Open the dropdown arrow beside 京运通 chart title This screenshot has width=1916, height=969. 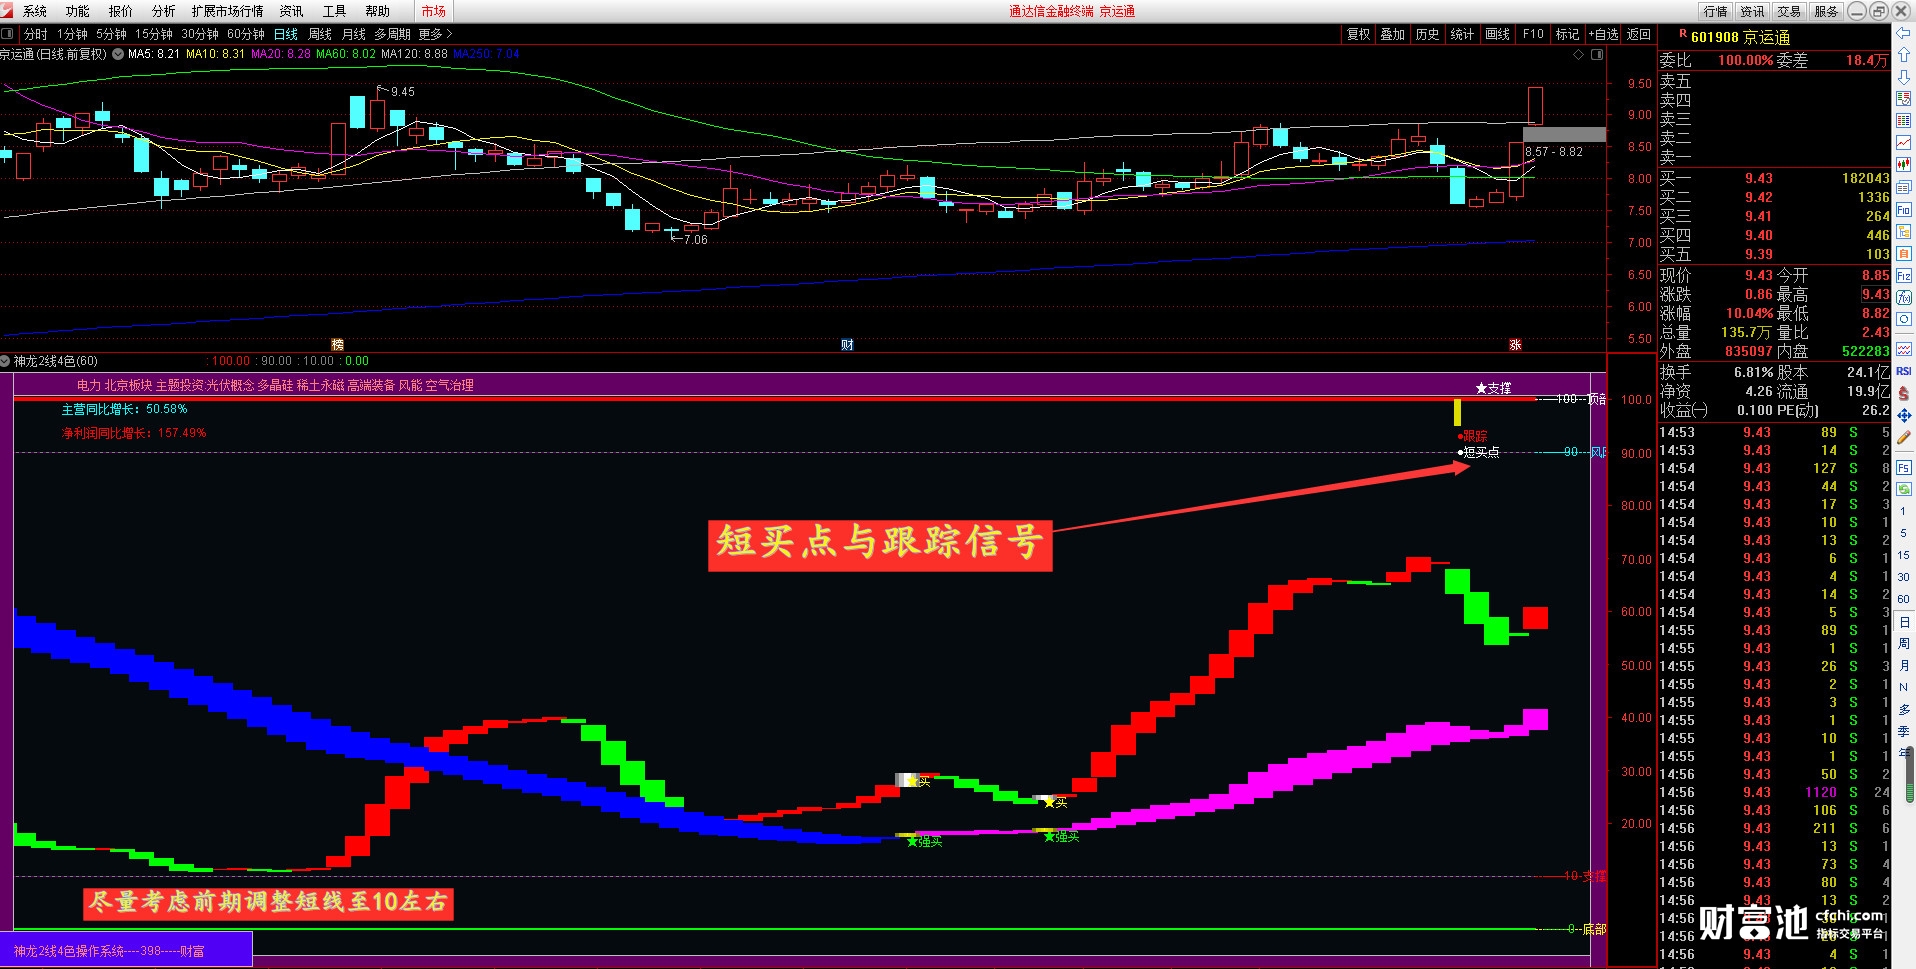coord(118,54)
